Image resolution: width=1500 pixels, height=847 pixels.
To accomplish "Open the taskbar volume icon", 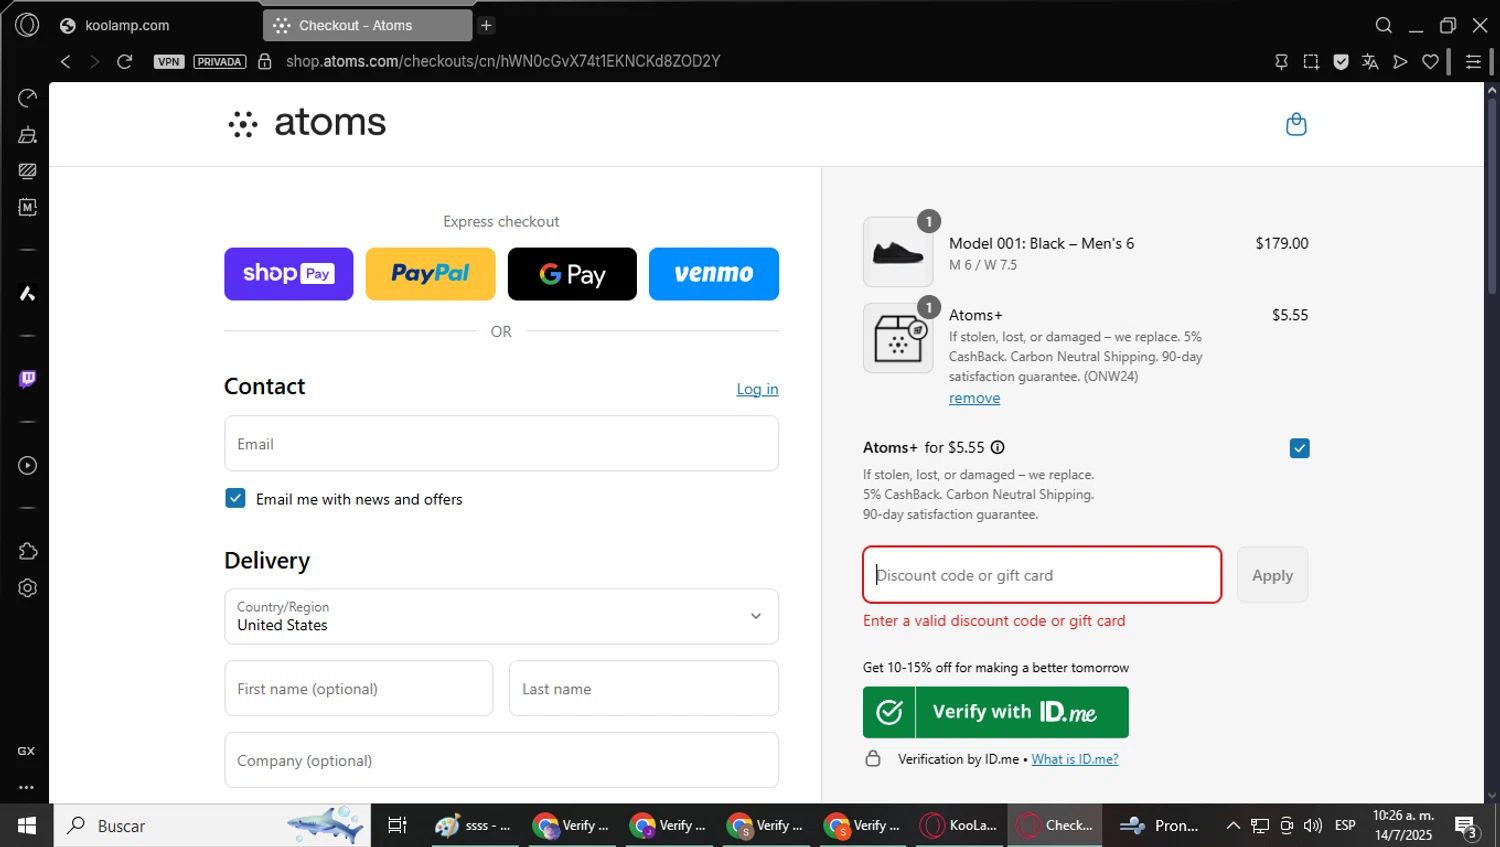I will pyautogui.click(x=1312, y=826).
